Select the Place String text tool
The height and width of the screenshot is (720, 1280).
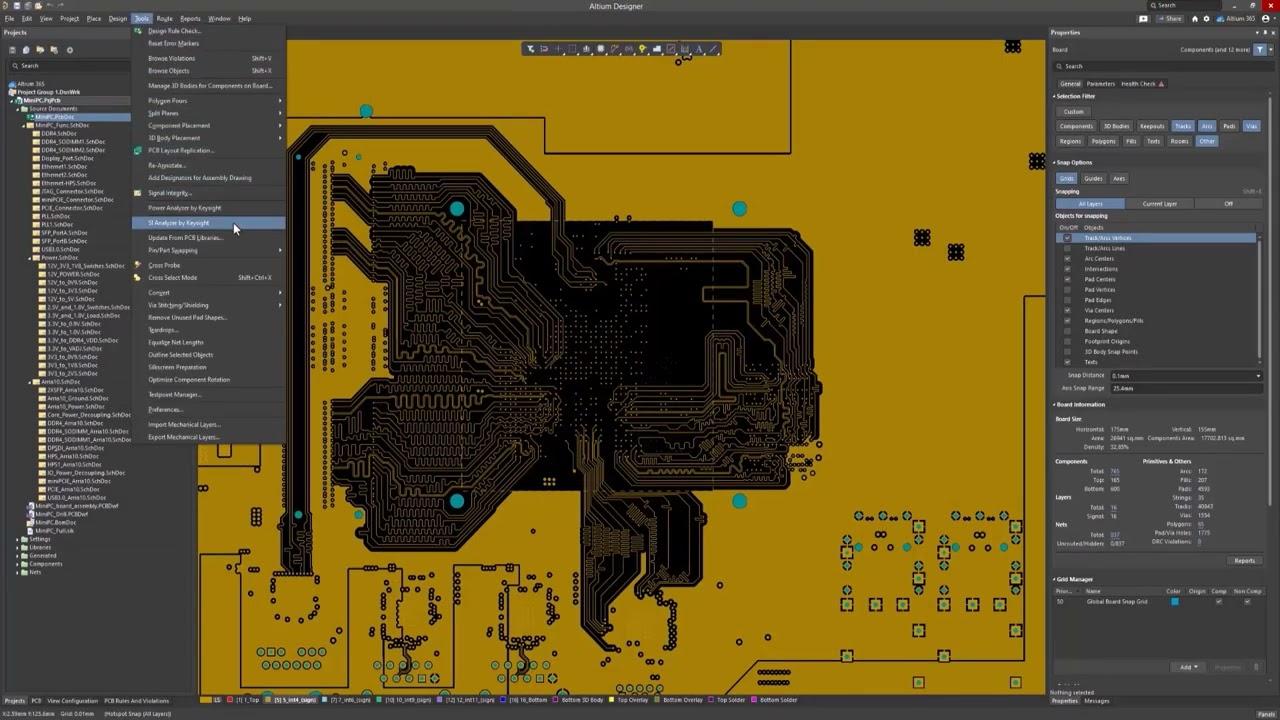point(699,49)
